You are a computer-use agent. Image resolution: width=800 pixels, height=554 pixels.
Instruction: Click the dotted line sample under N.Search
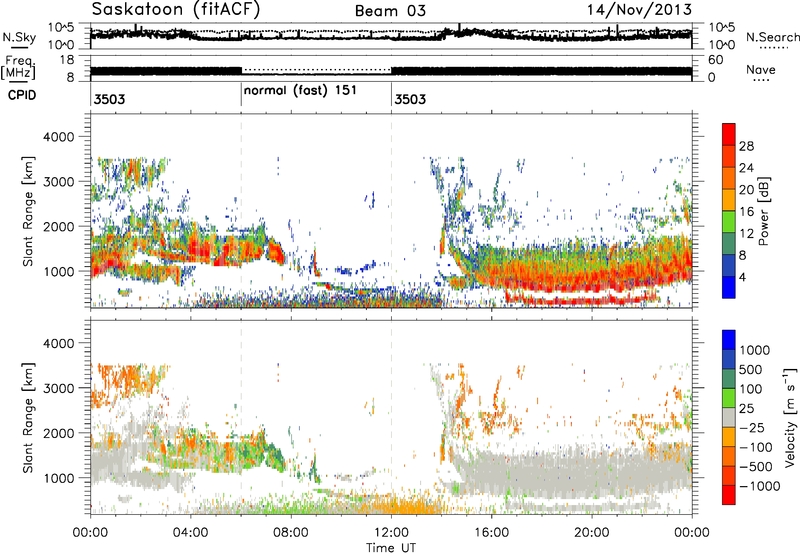click(774, 48)
